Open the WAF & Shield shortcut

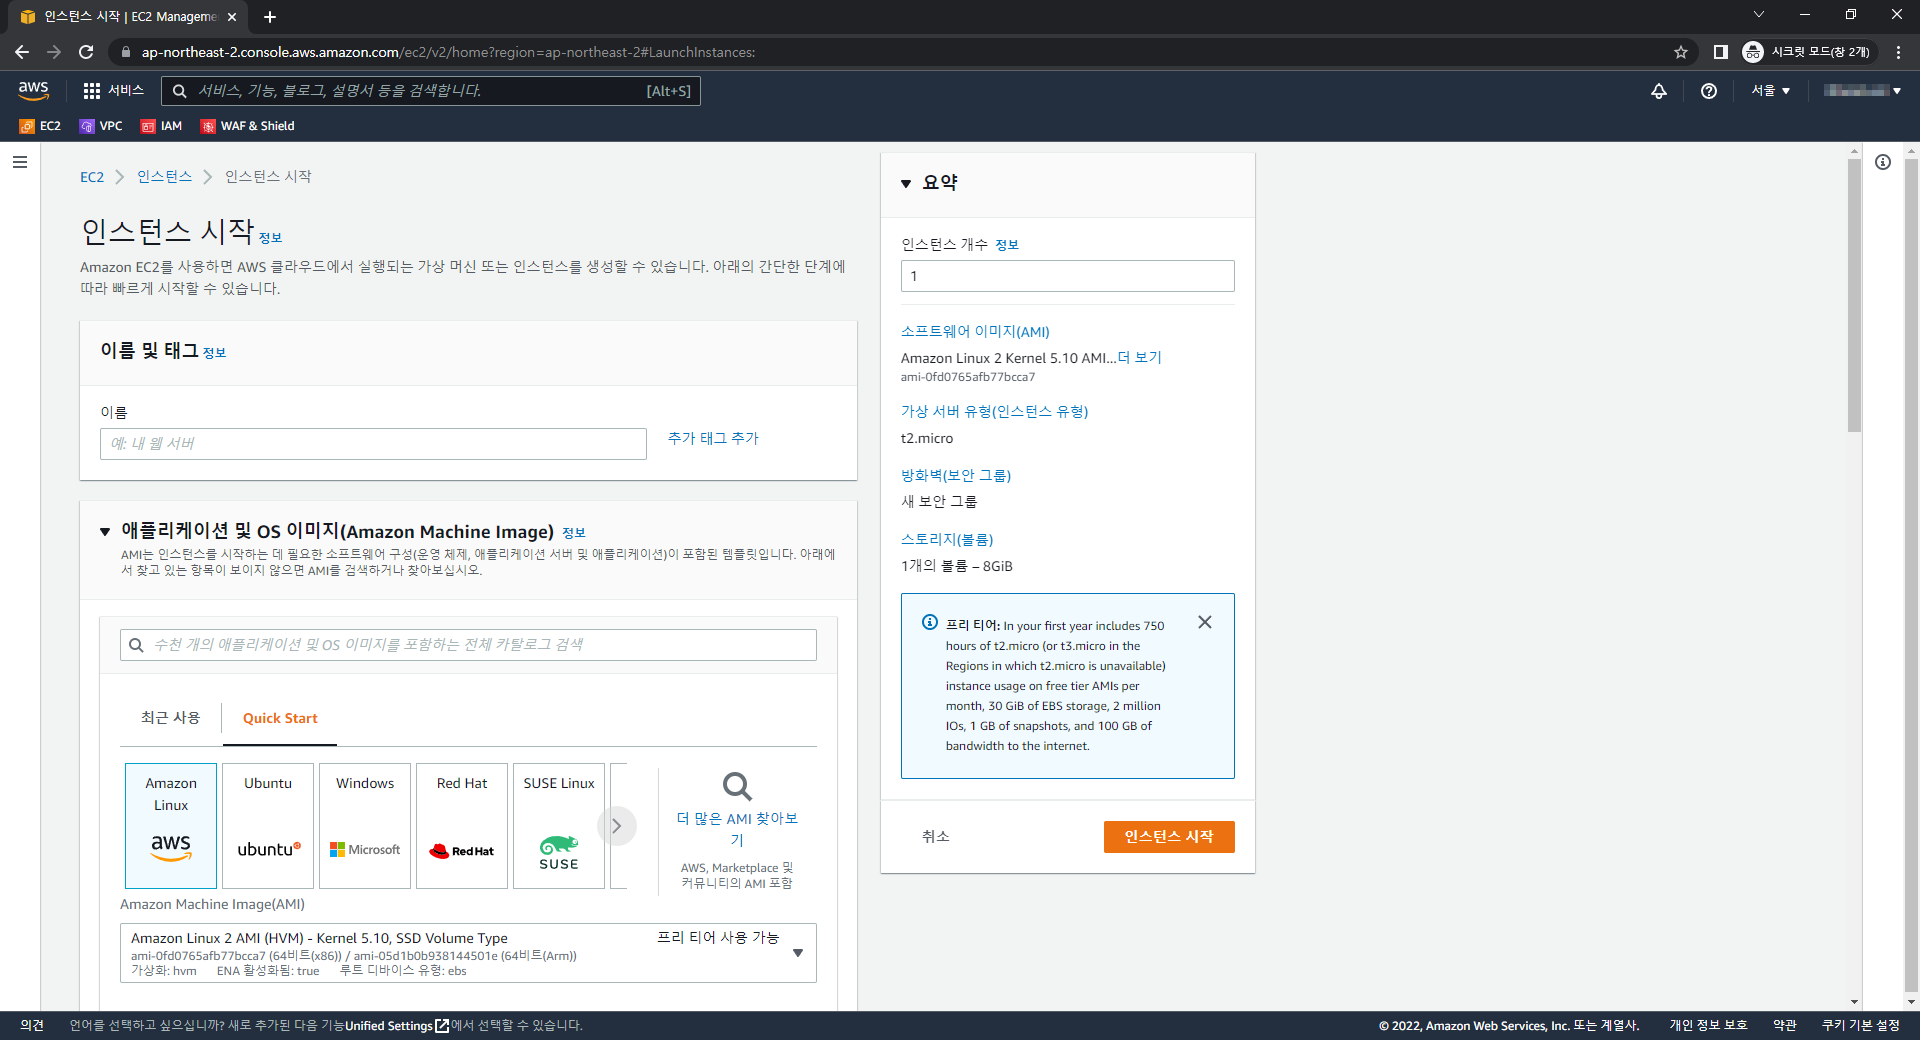247,126
